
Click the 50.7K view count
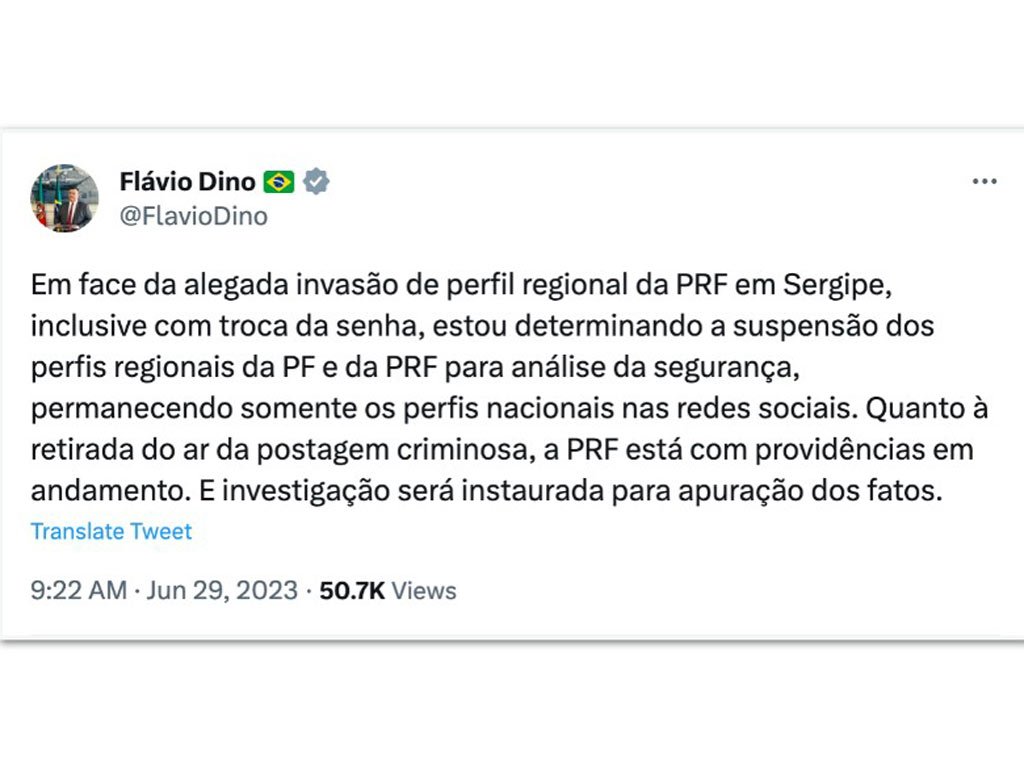tap(352, 591)
